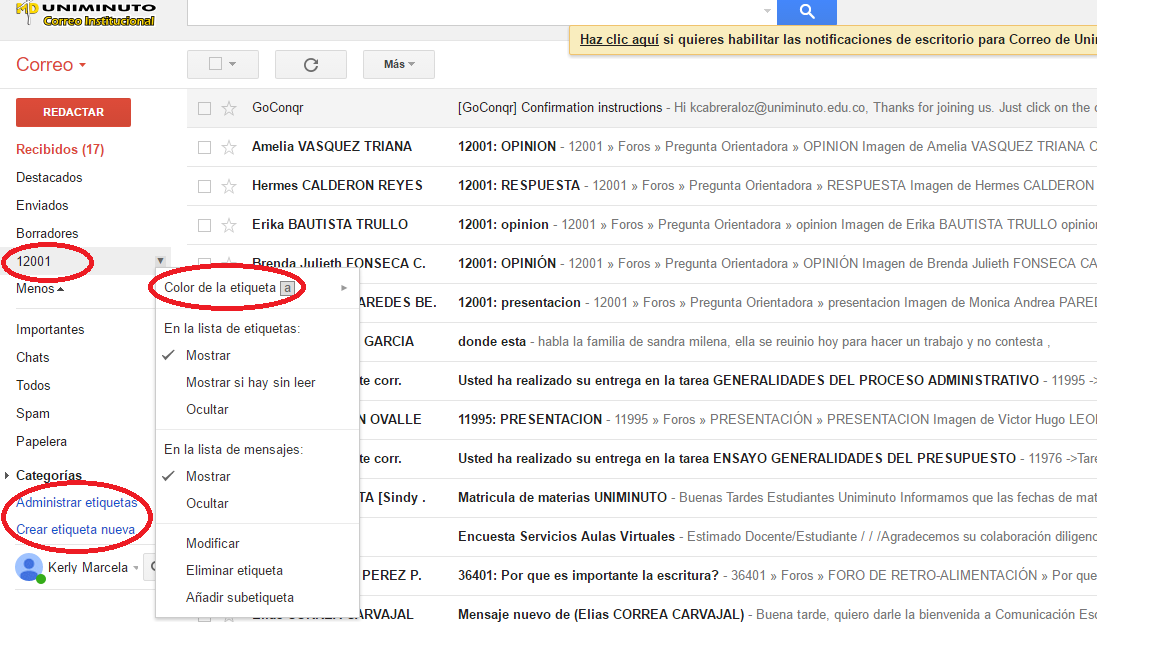The width and height of the screenshot is (1152, 648).
Task: Click Crear etiqueta nueva link
Action: [x=76, y=530]
